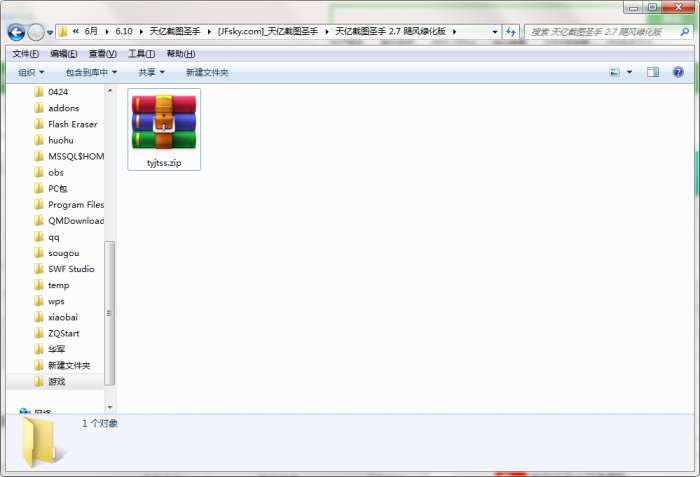This screenshot has height=477, width=700.
Task: Open the 查看(V) menu
Action: (x=103, y=54)
